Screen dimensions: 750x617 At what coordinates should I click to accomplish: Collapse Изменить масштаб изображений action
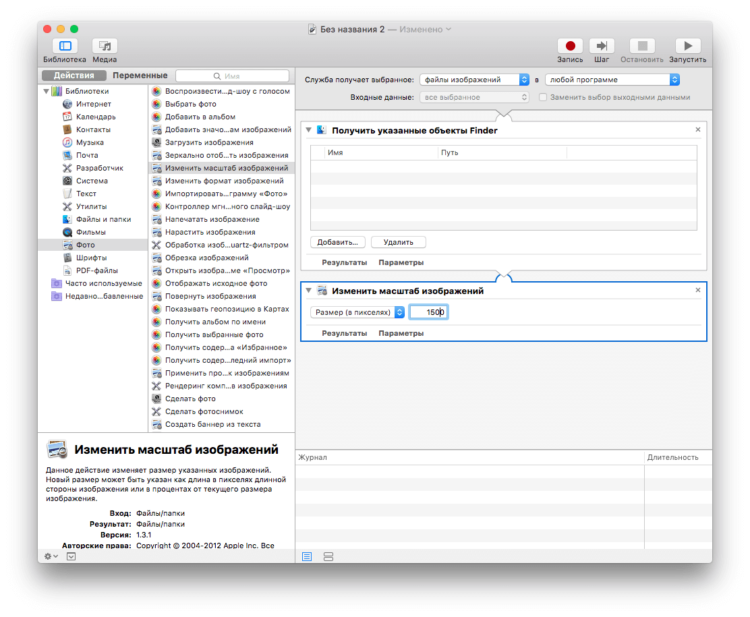pyautogui.click(x=309, y=290)
